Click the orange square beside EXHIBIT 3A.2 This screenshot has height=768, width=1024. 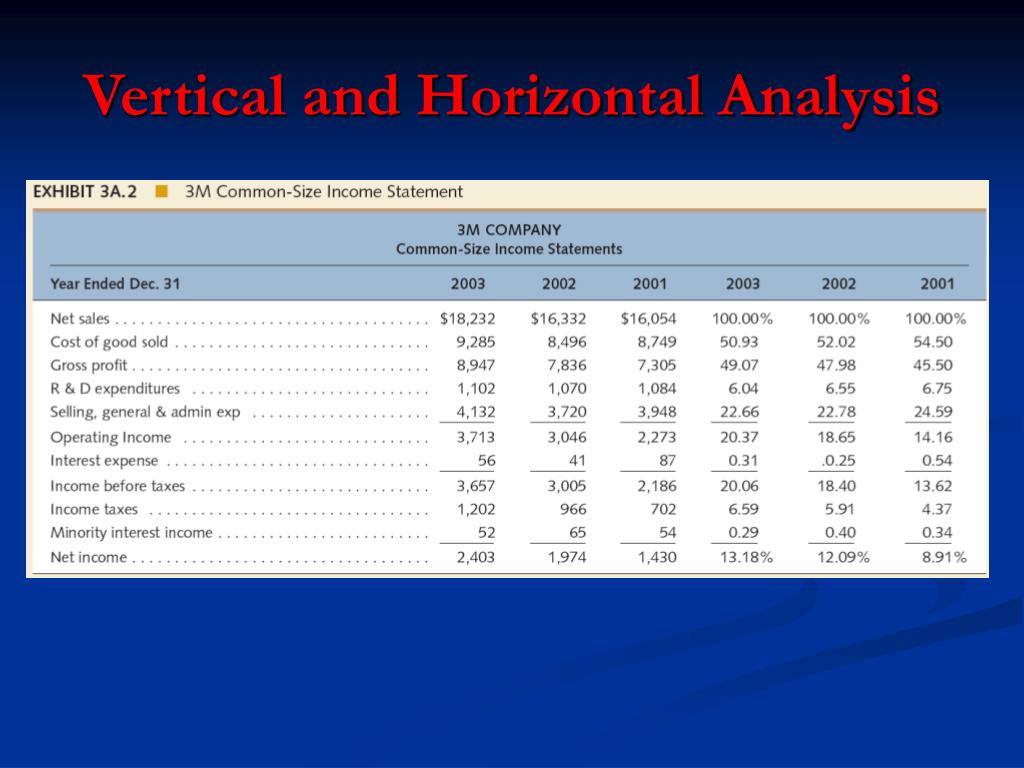click(x=161, y=191)
